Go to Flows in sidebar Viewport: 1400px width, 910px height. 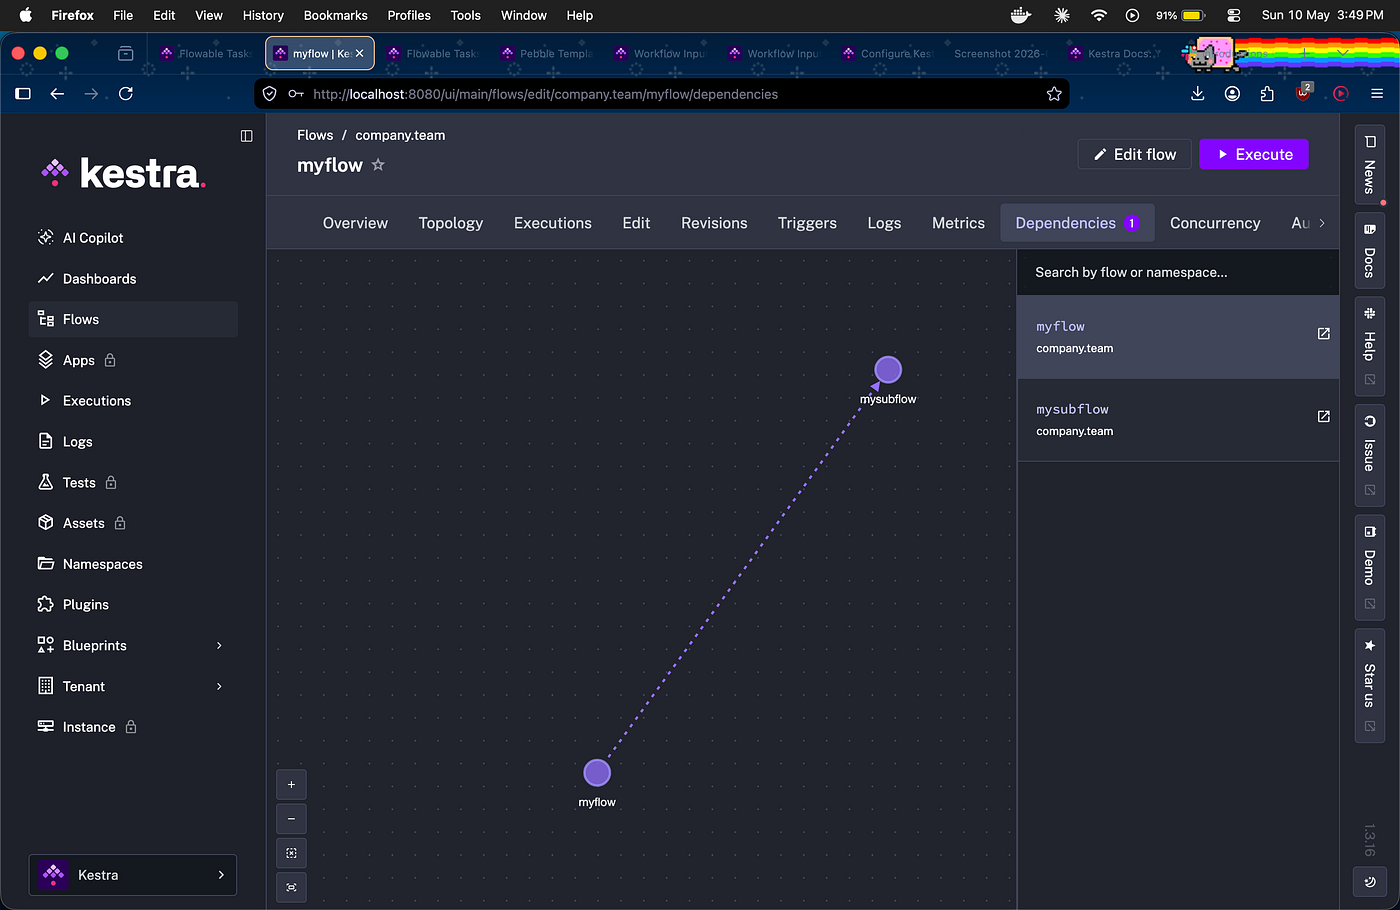point(133,319)
